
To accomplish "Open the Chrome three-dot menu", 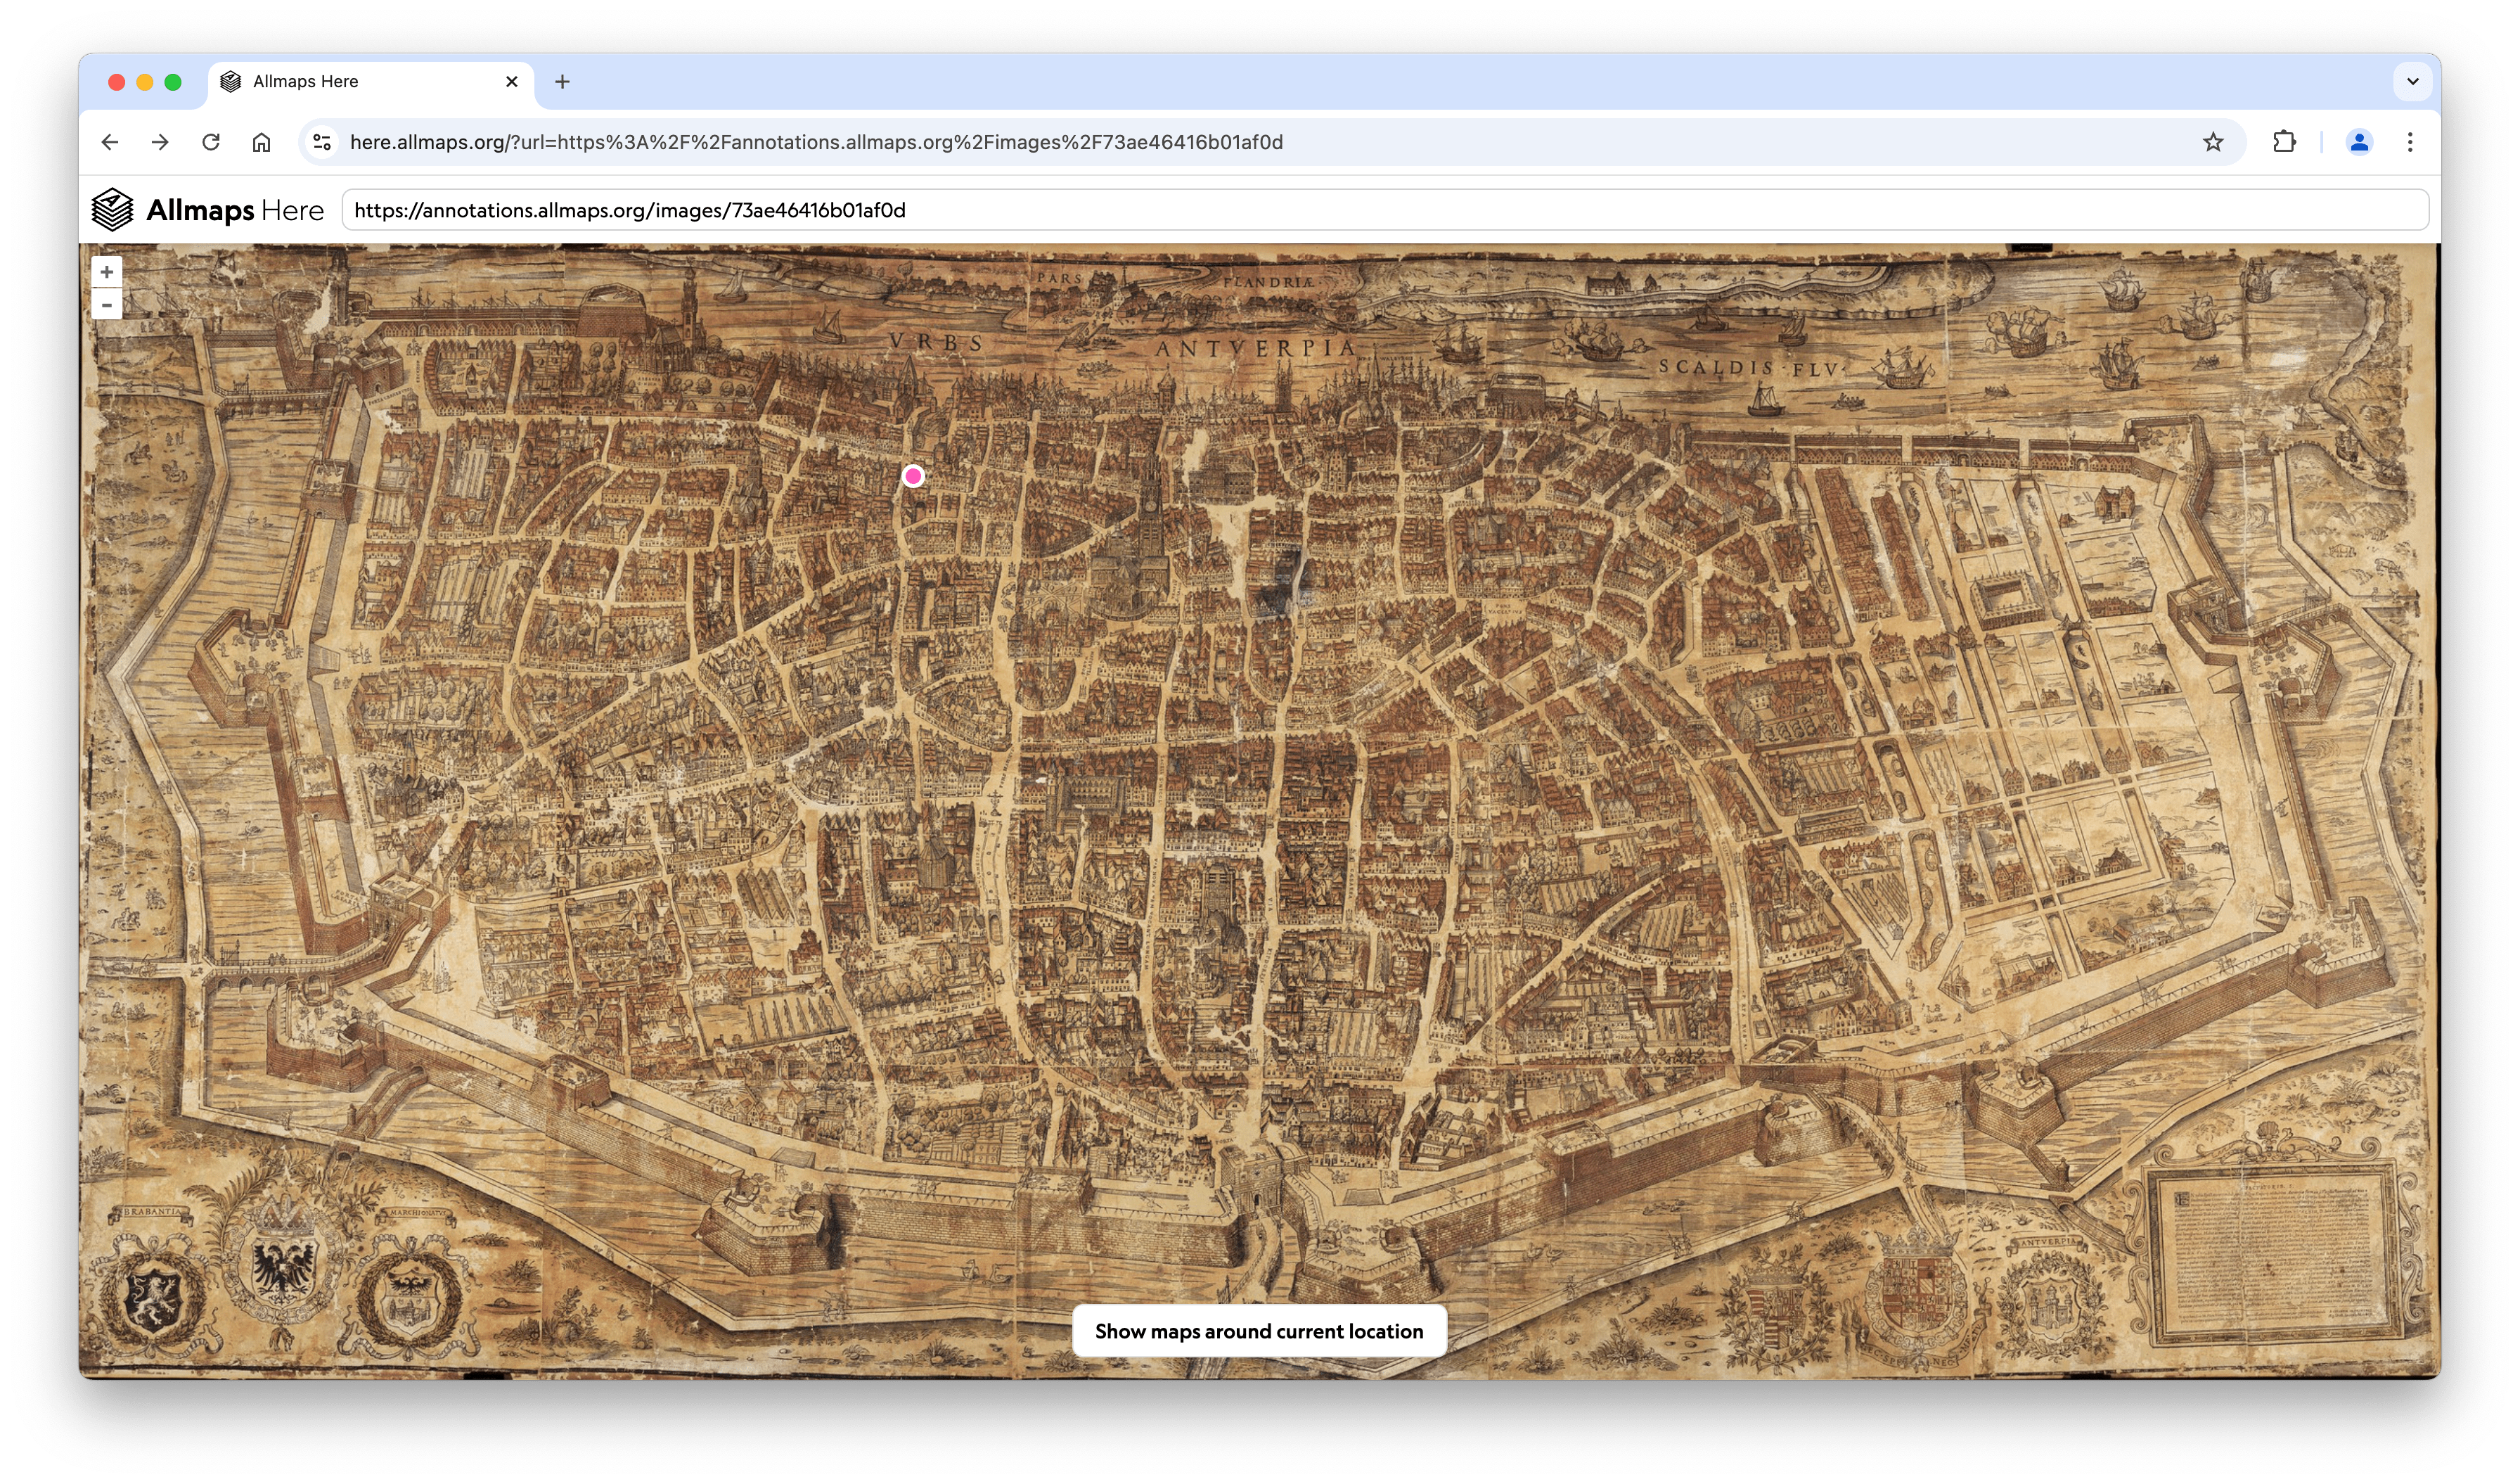I will click(2410, 142).
